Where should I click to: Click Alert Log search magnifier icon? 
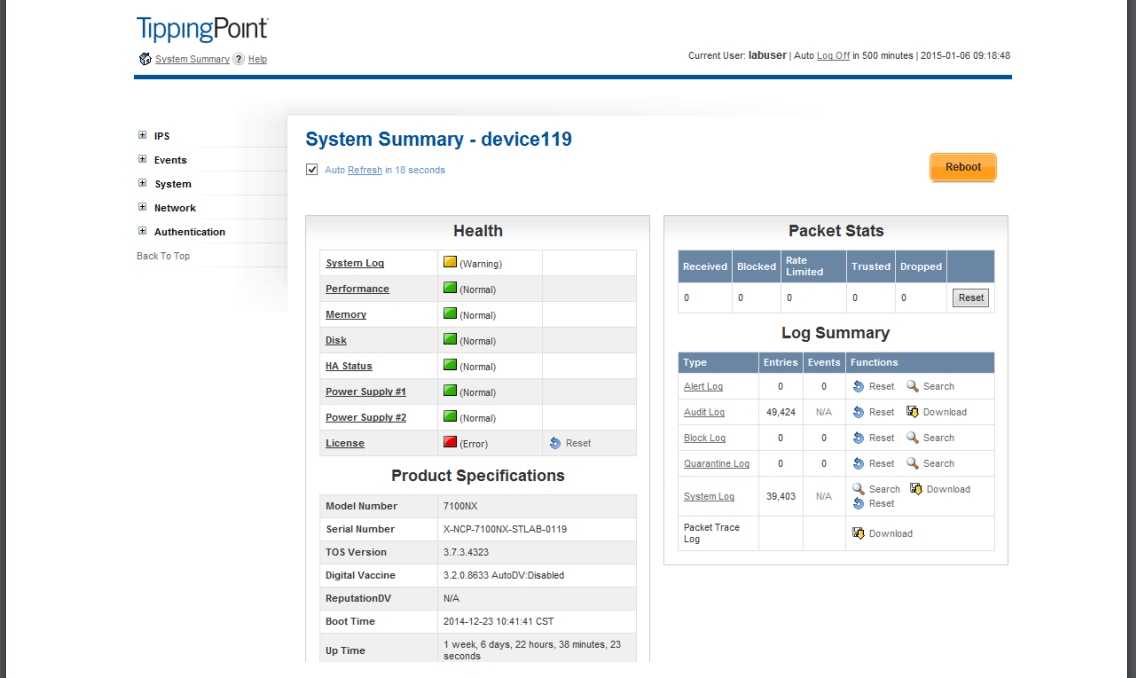(912, 386)
